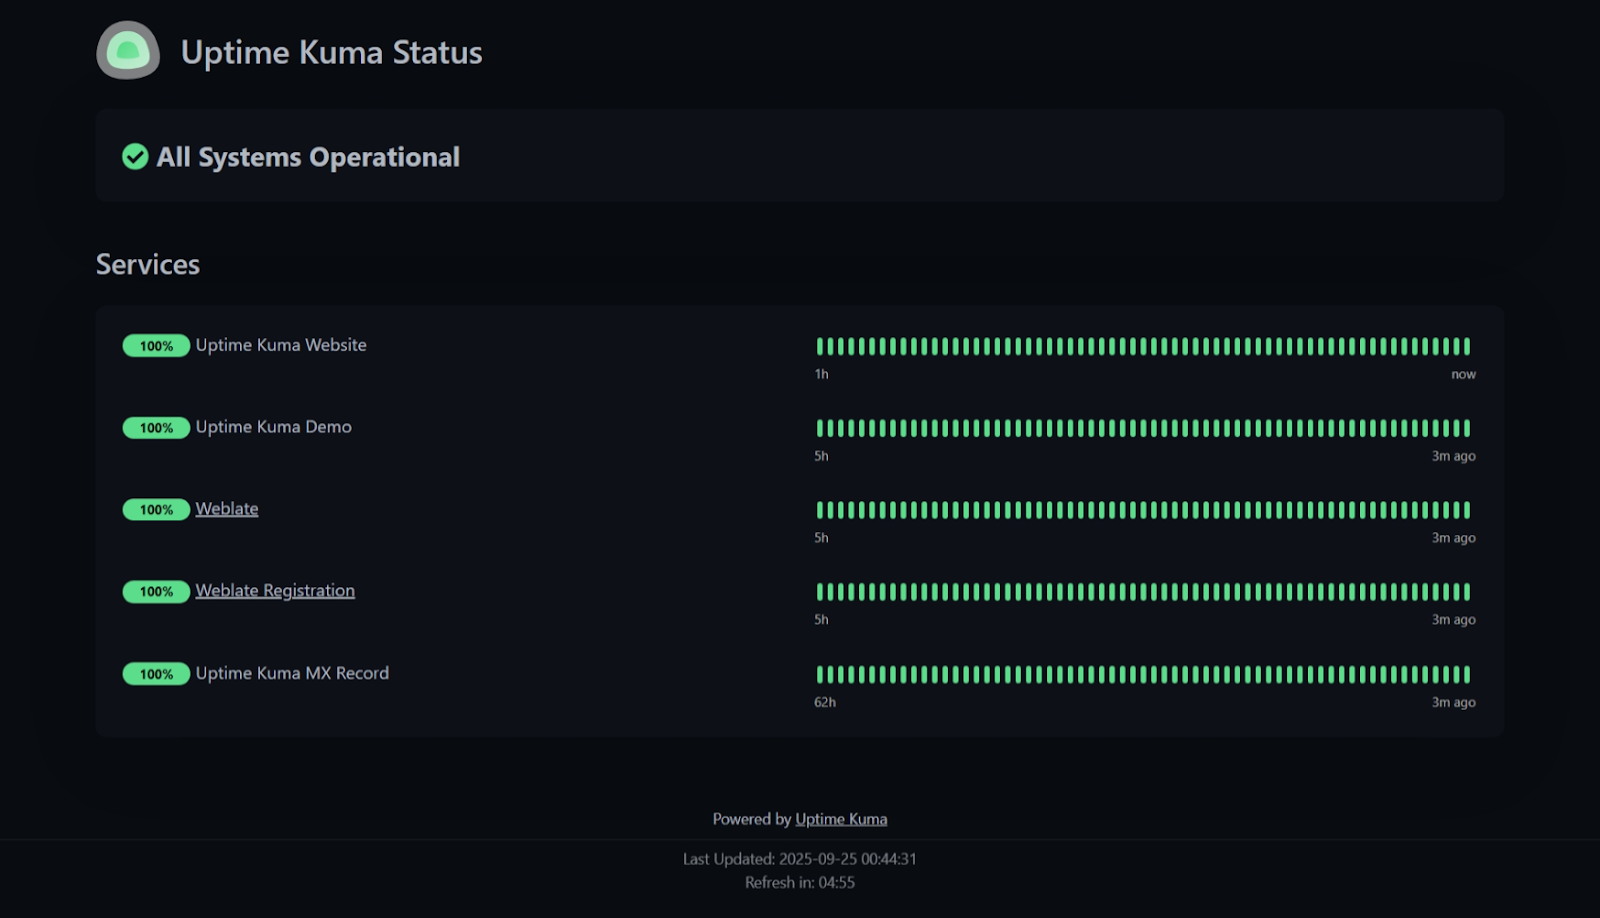Click the All Systems Operational banner text
The width and height of the screenshot is (1600, 918).
[x=308, y=157]
